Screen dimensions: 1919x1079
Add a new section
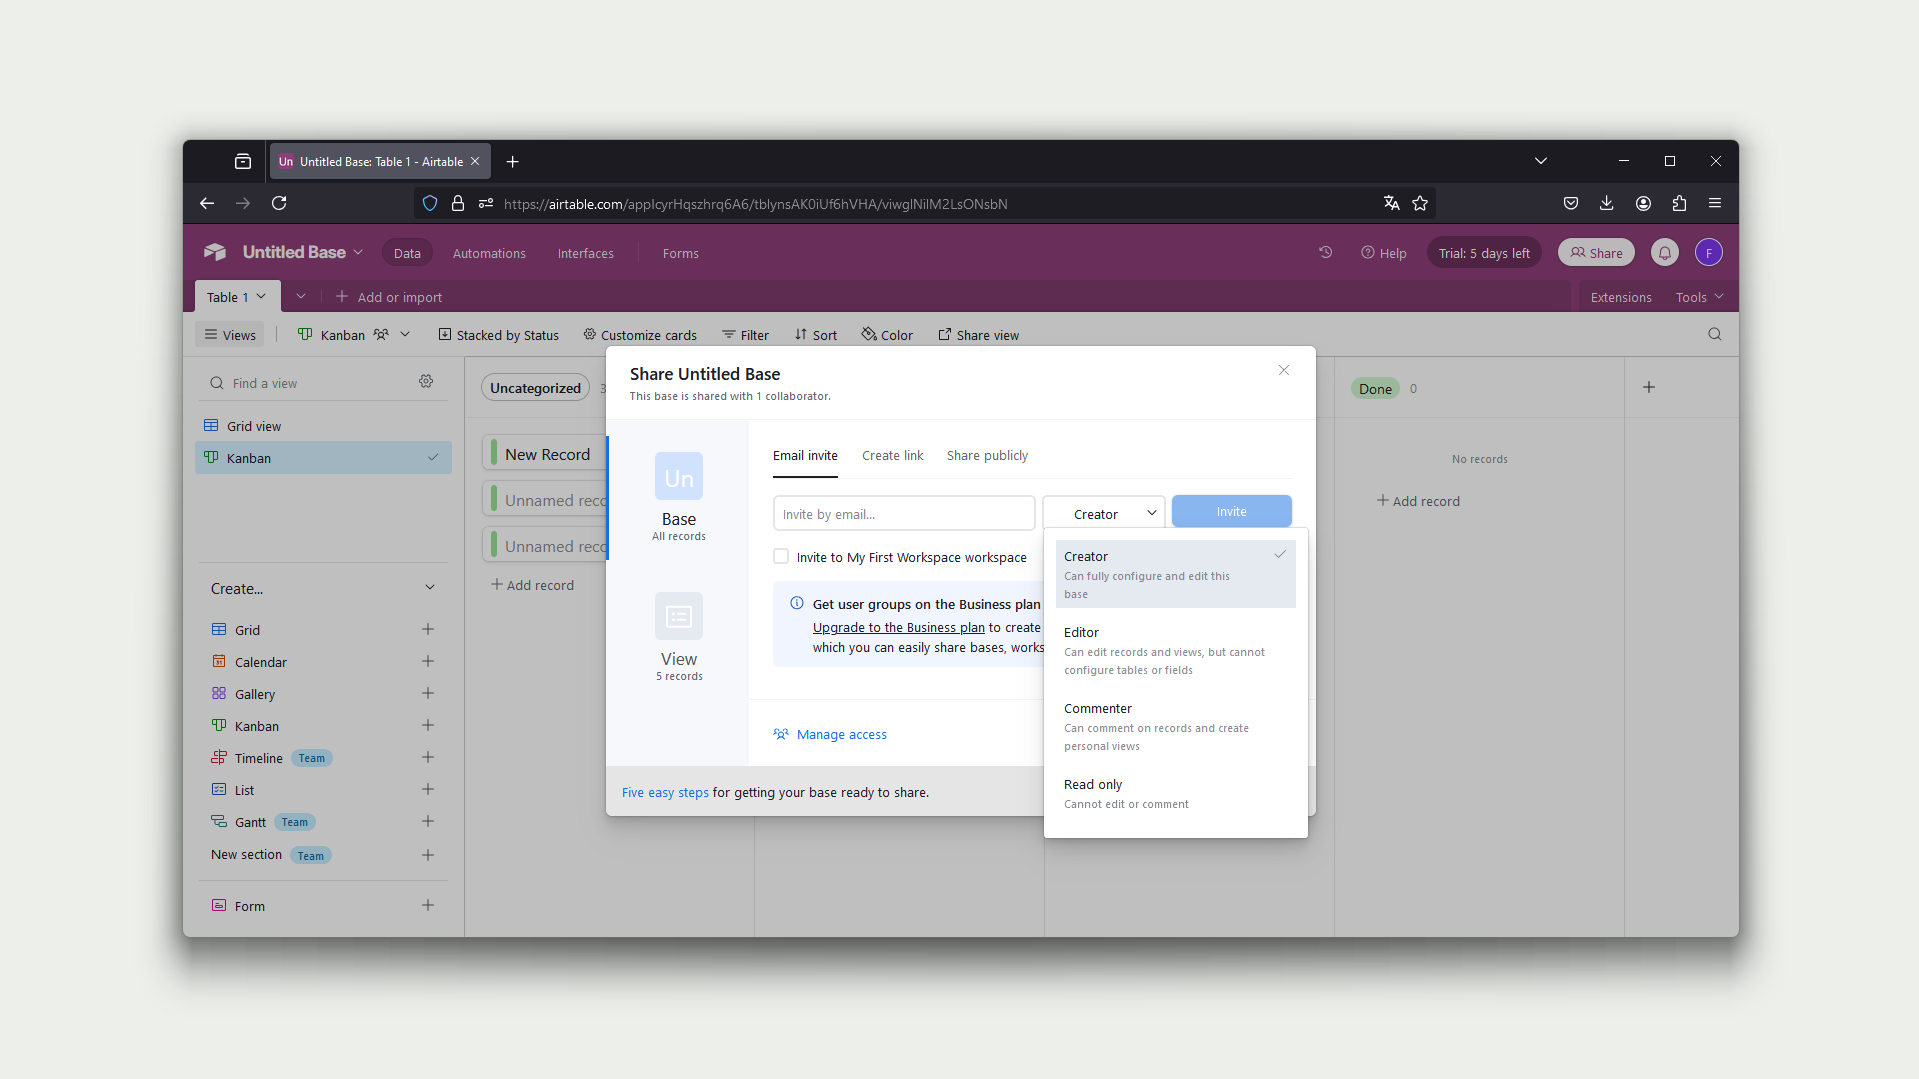(x=428, y=855)
